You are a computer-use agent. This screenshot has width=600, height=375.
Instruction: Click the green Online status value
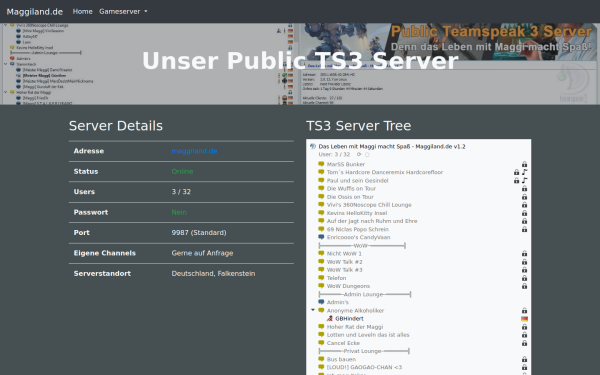182,171
